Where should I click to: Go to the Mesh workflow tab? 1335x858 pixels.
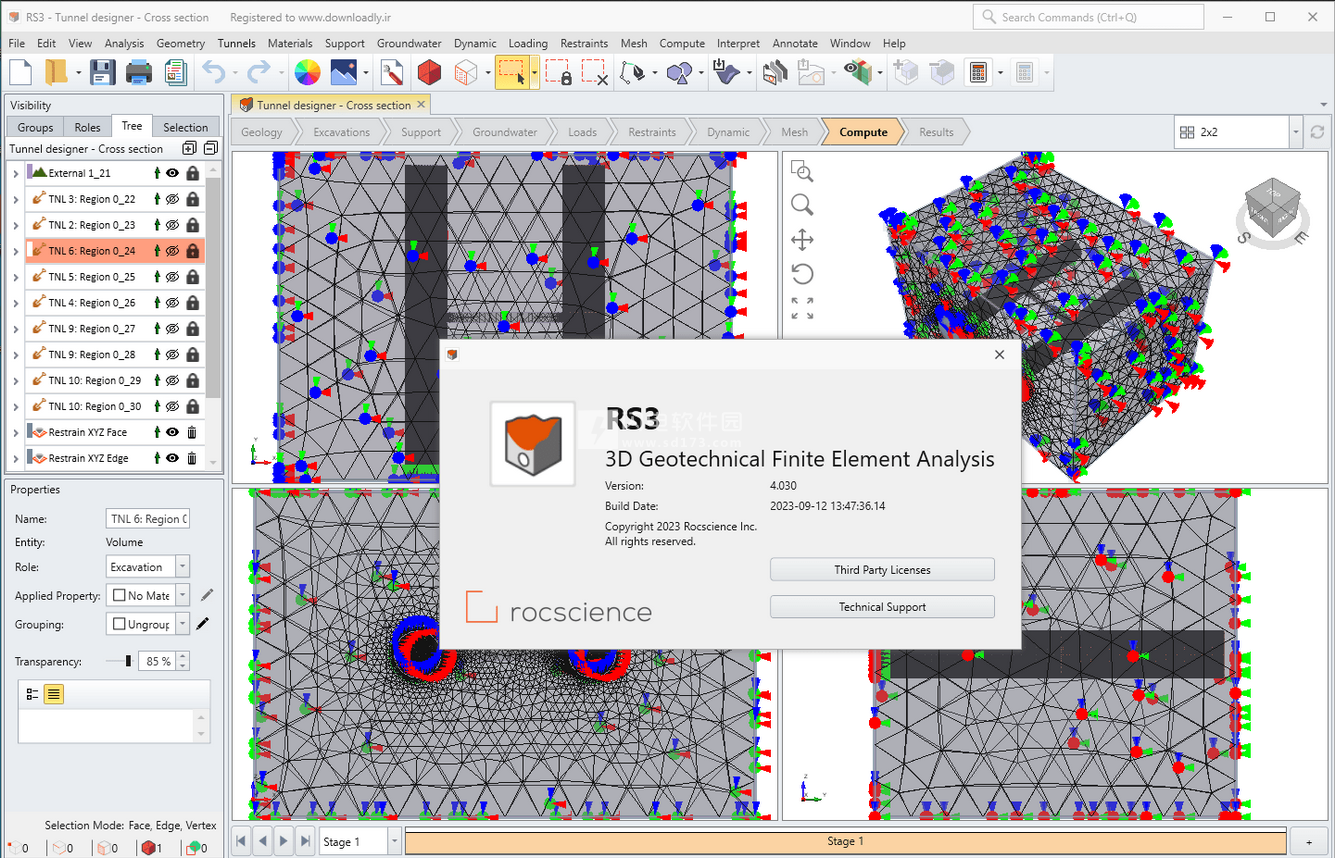click(794, 132)
